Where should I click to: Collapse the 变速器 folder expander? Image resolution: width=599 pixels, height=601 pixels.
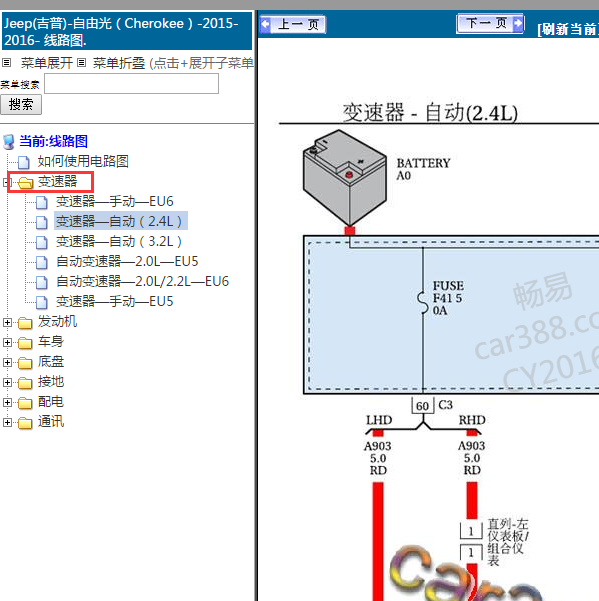(5, 182)
